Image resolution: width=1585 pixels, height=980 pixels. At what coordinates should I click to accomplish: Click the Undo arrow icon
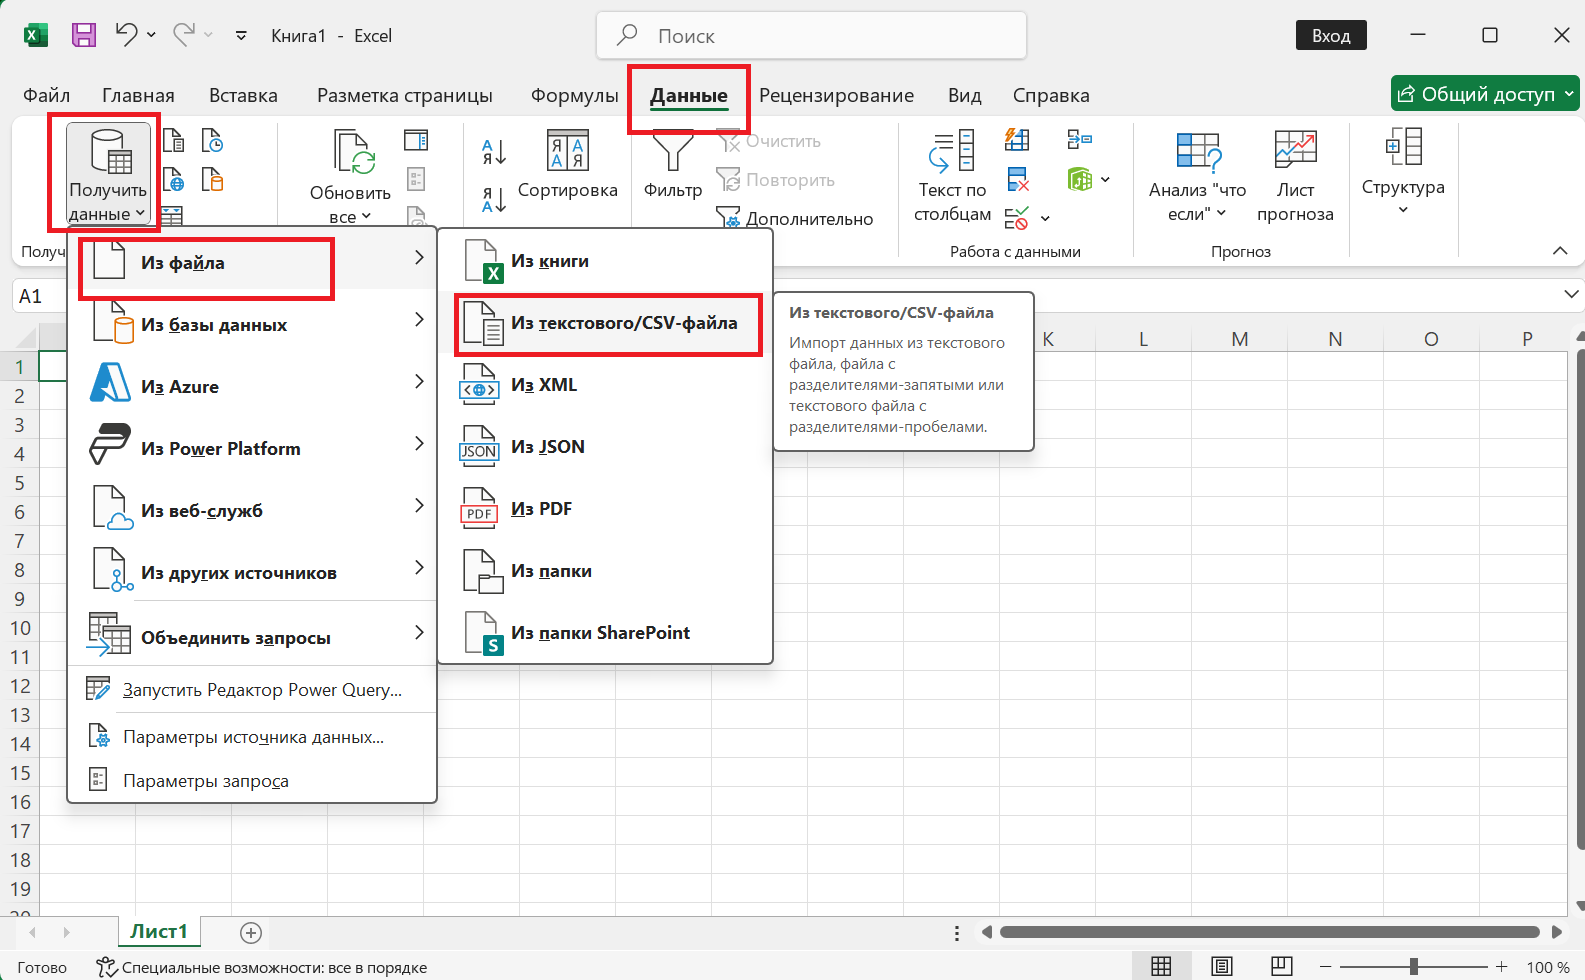tap(126, 34)
